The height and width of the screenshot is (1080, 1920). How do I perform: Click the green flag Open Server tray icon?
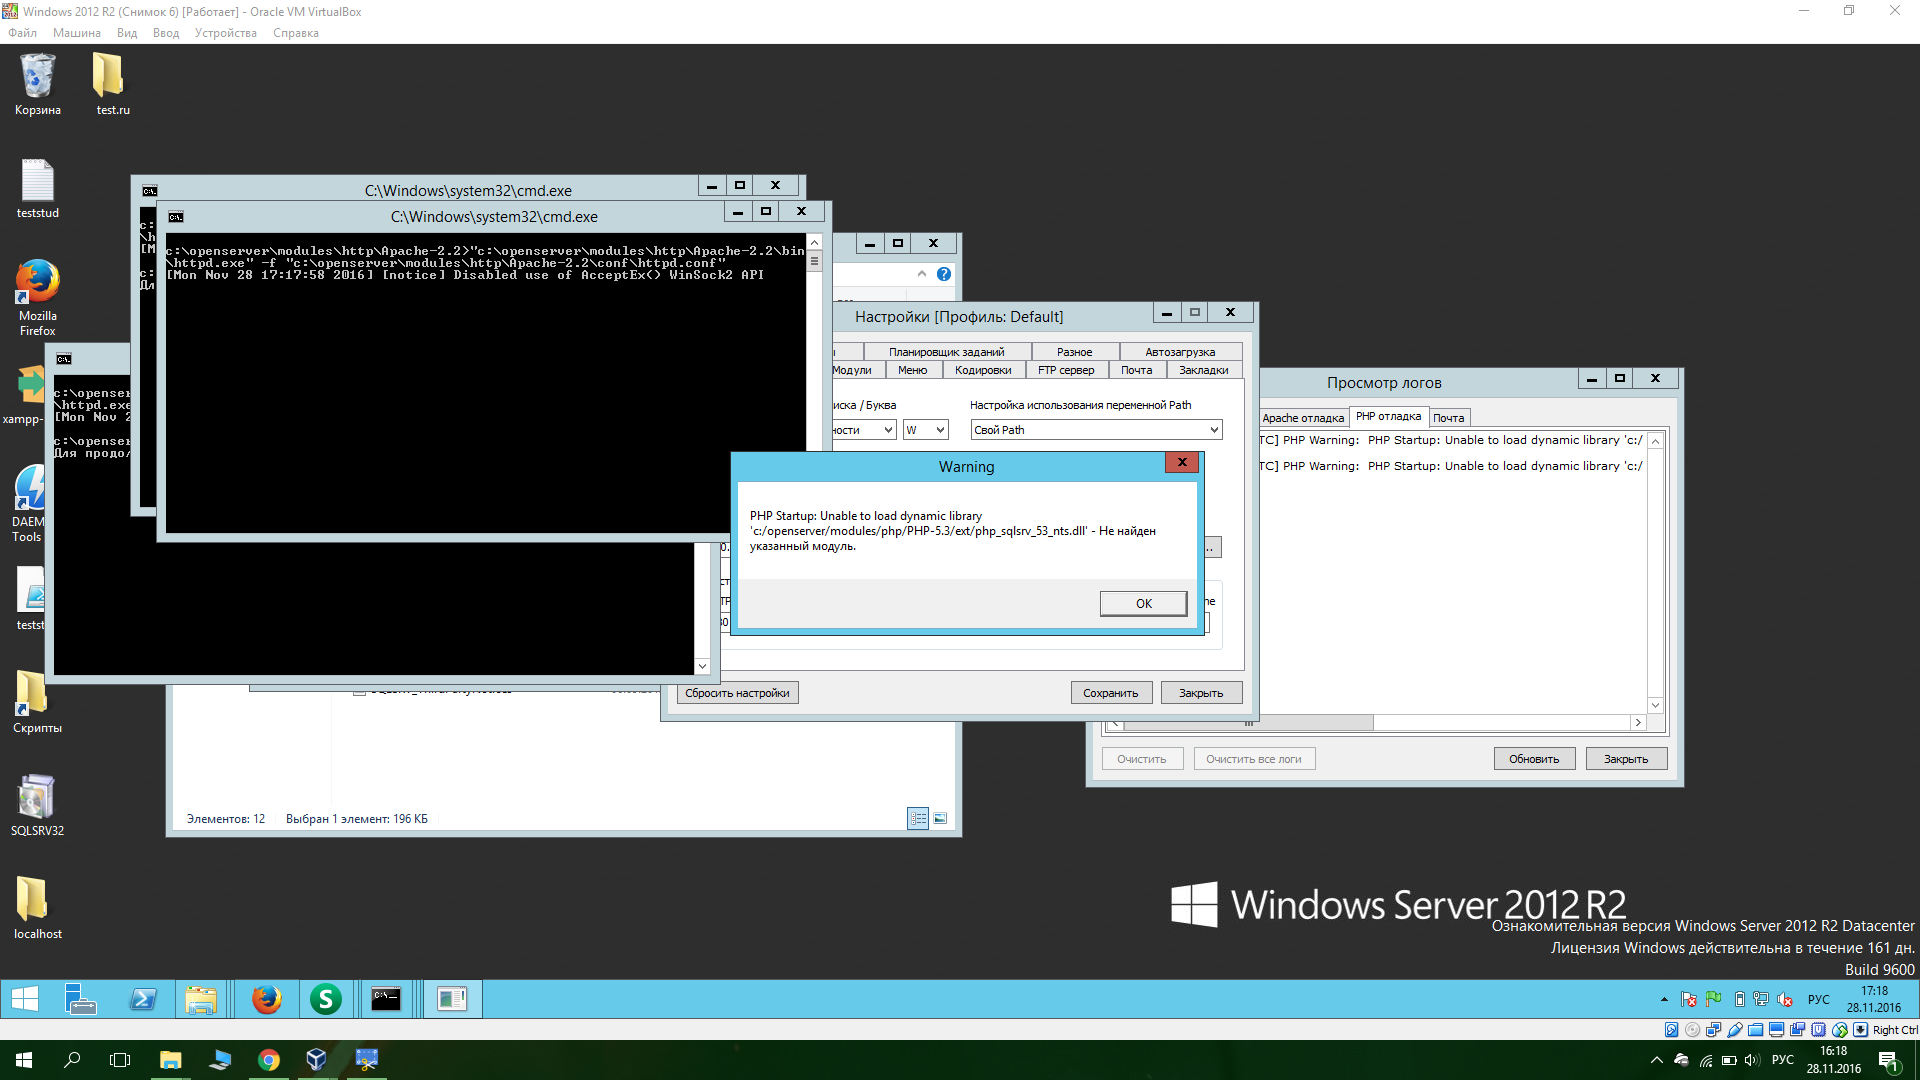click(1713, 999)
